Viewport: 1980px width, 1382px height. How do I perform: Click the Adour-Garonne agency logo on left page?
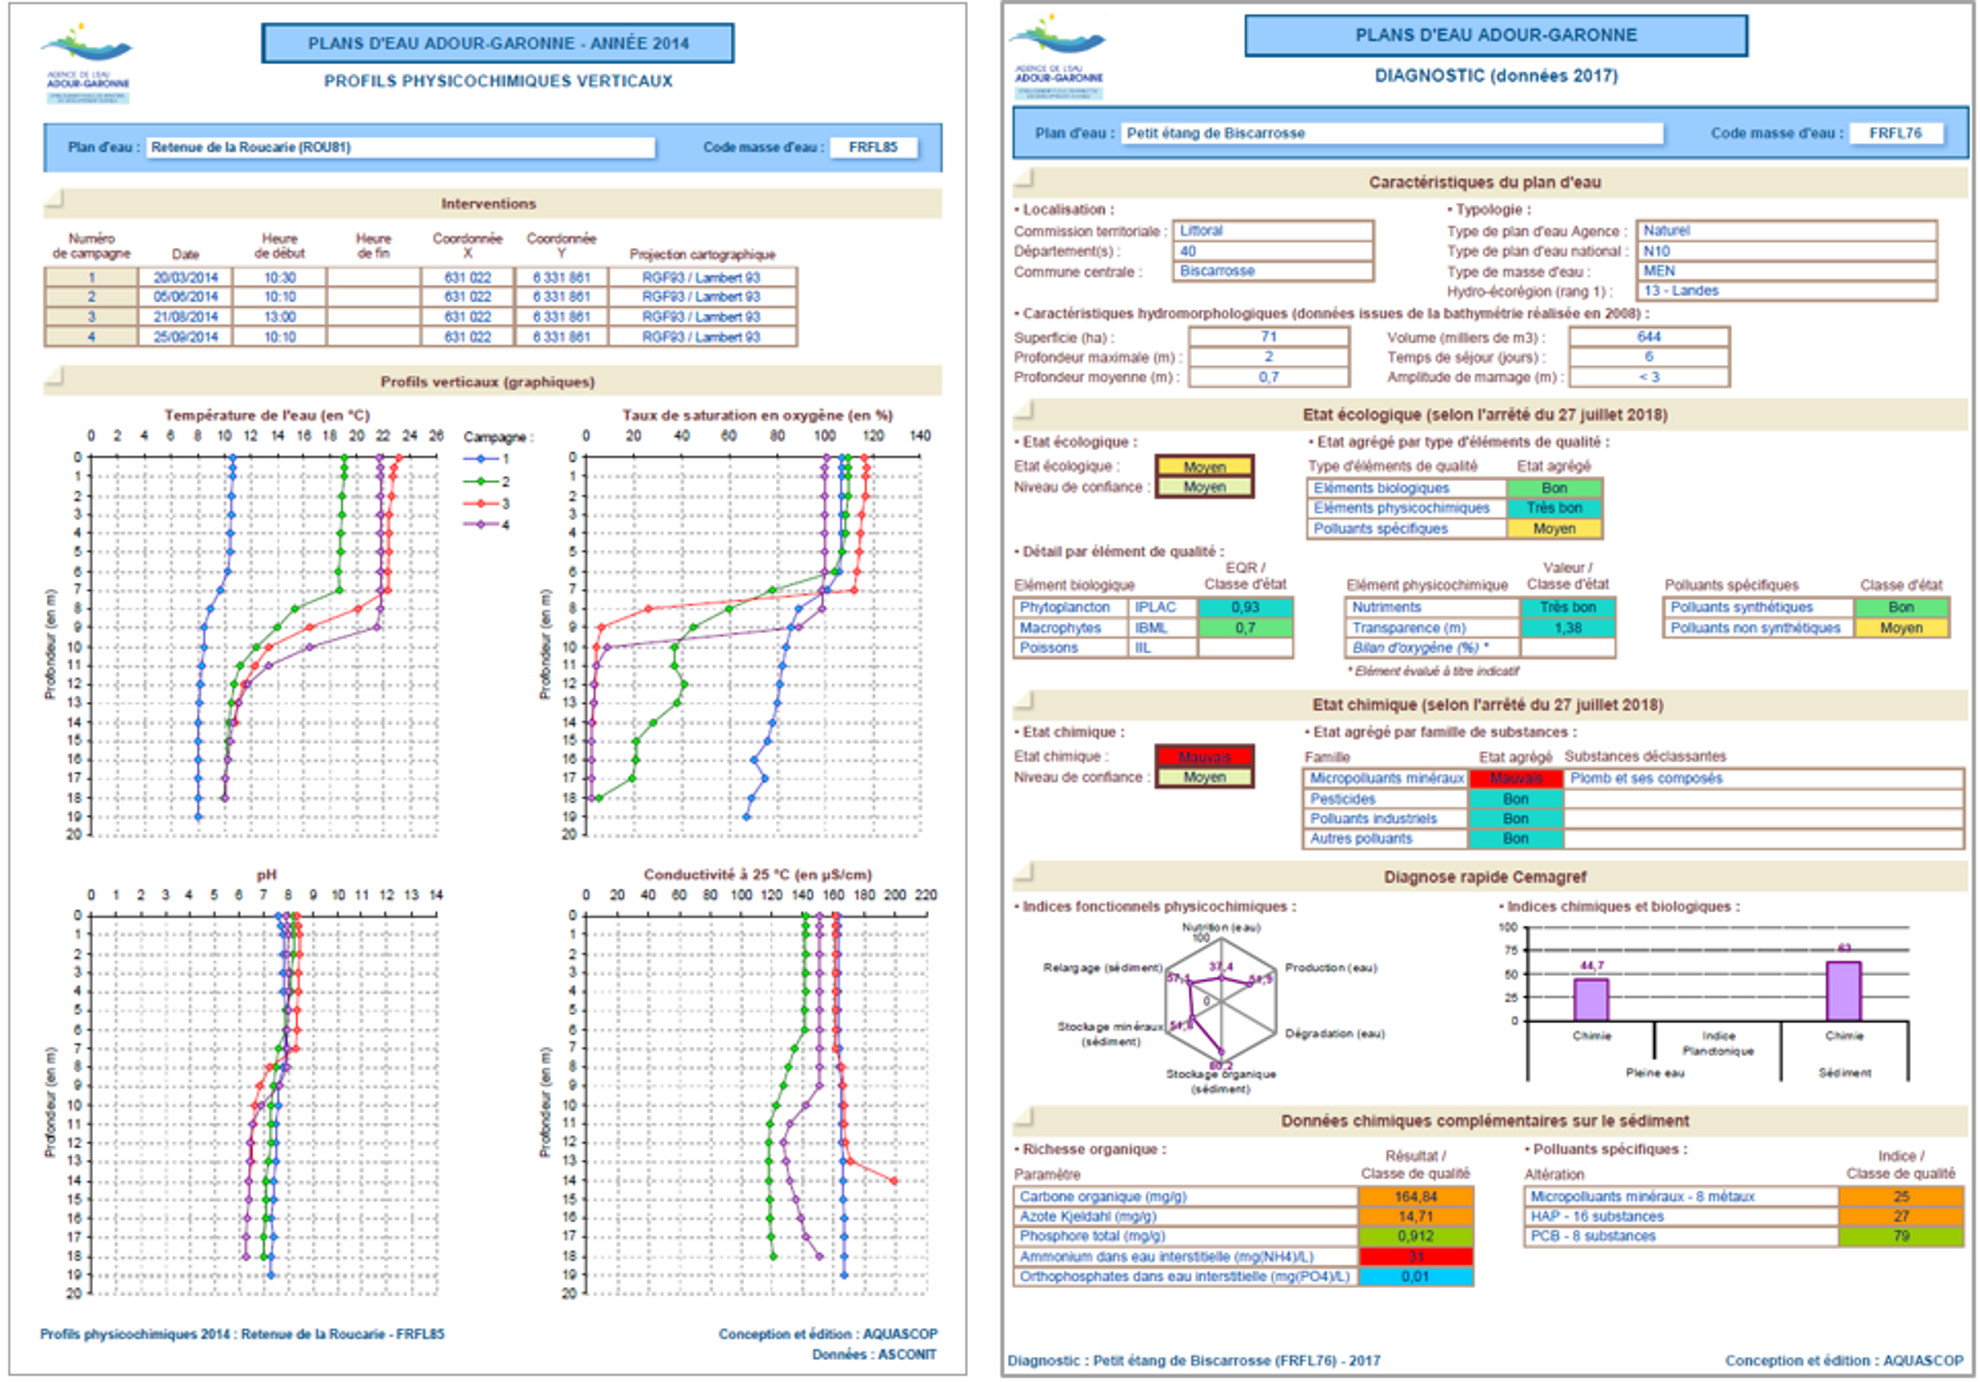tap(87, 62)
